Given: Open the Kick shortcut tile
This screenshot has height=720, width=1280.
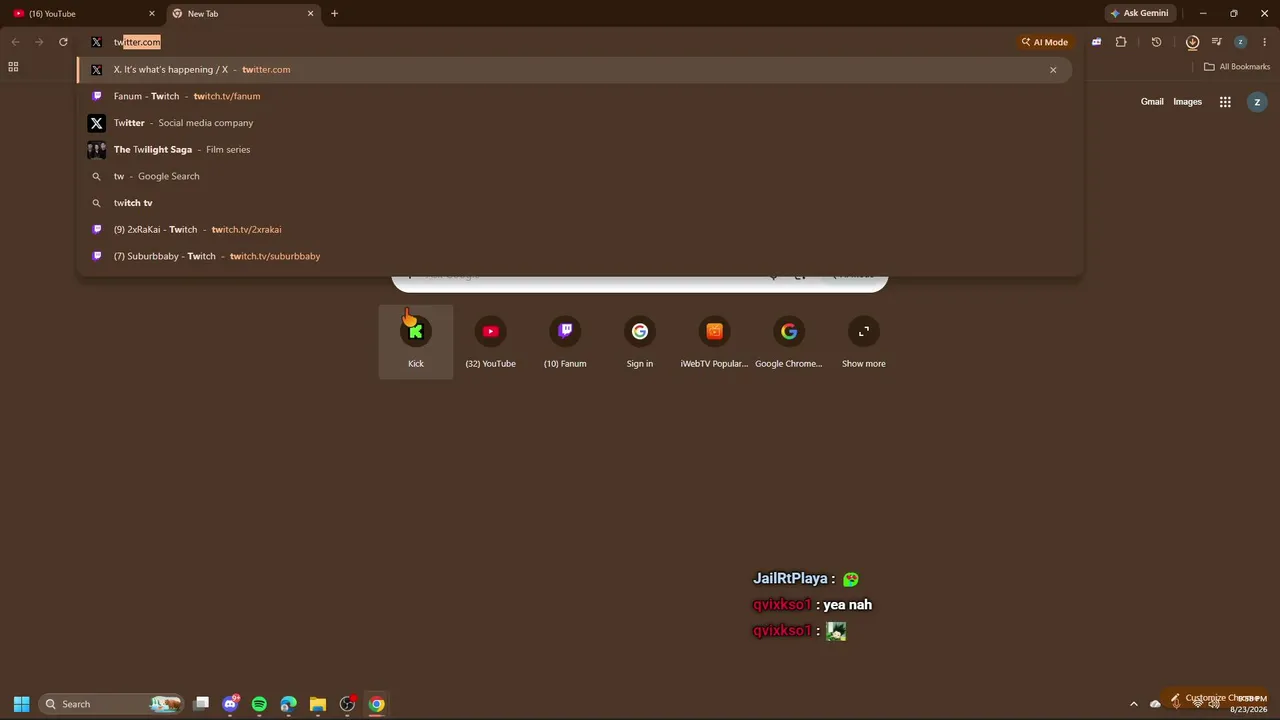Looking at the screenshot, I should (x=416, y=342).
